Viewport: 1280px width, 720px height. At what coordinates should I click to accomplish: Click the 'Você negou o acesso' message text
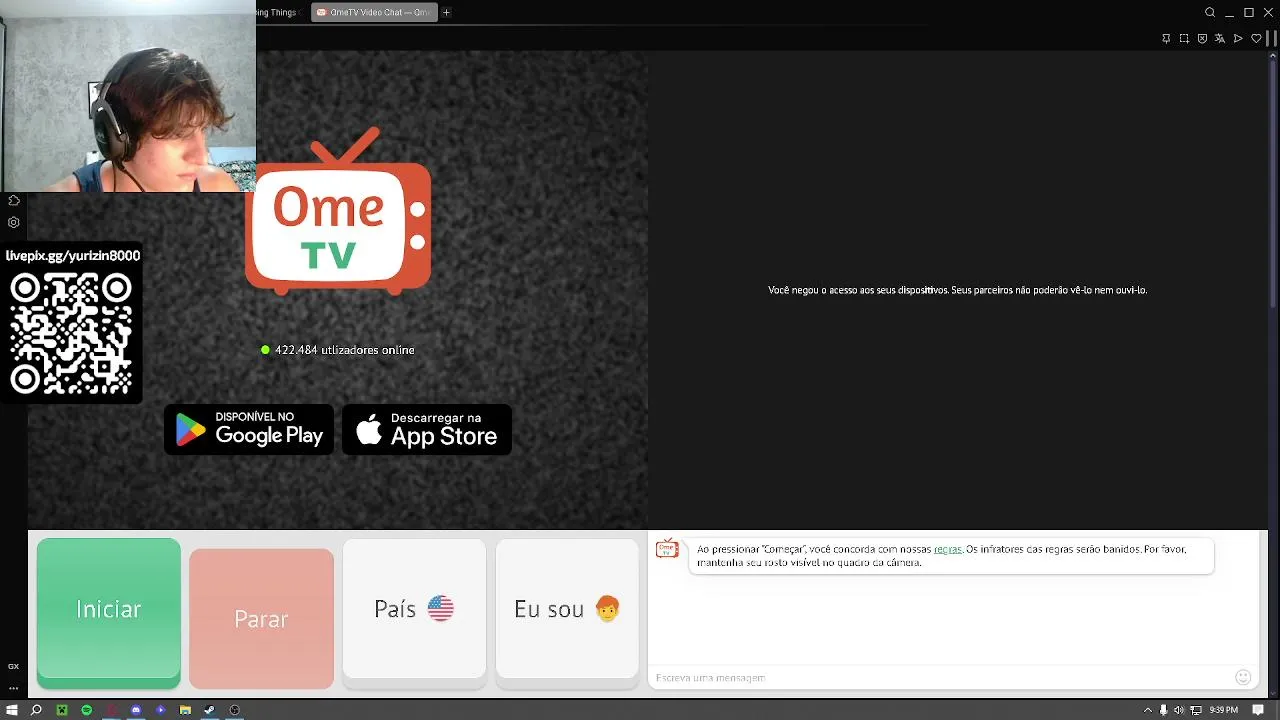click(957, 290)
